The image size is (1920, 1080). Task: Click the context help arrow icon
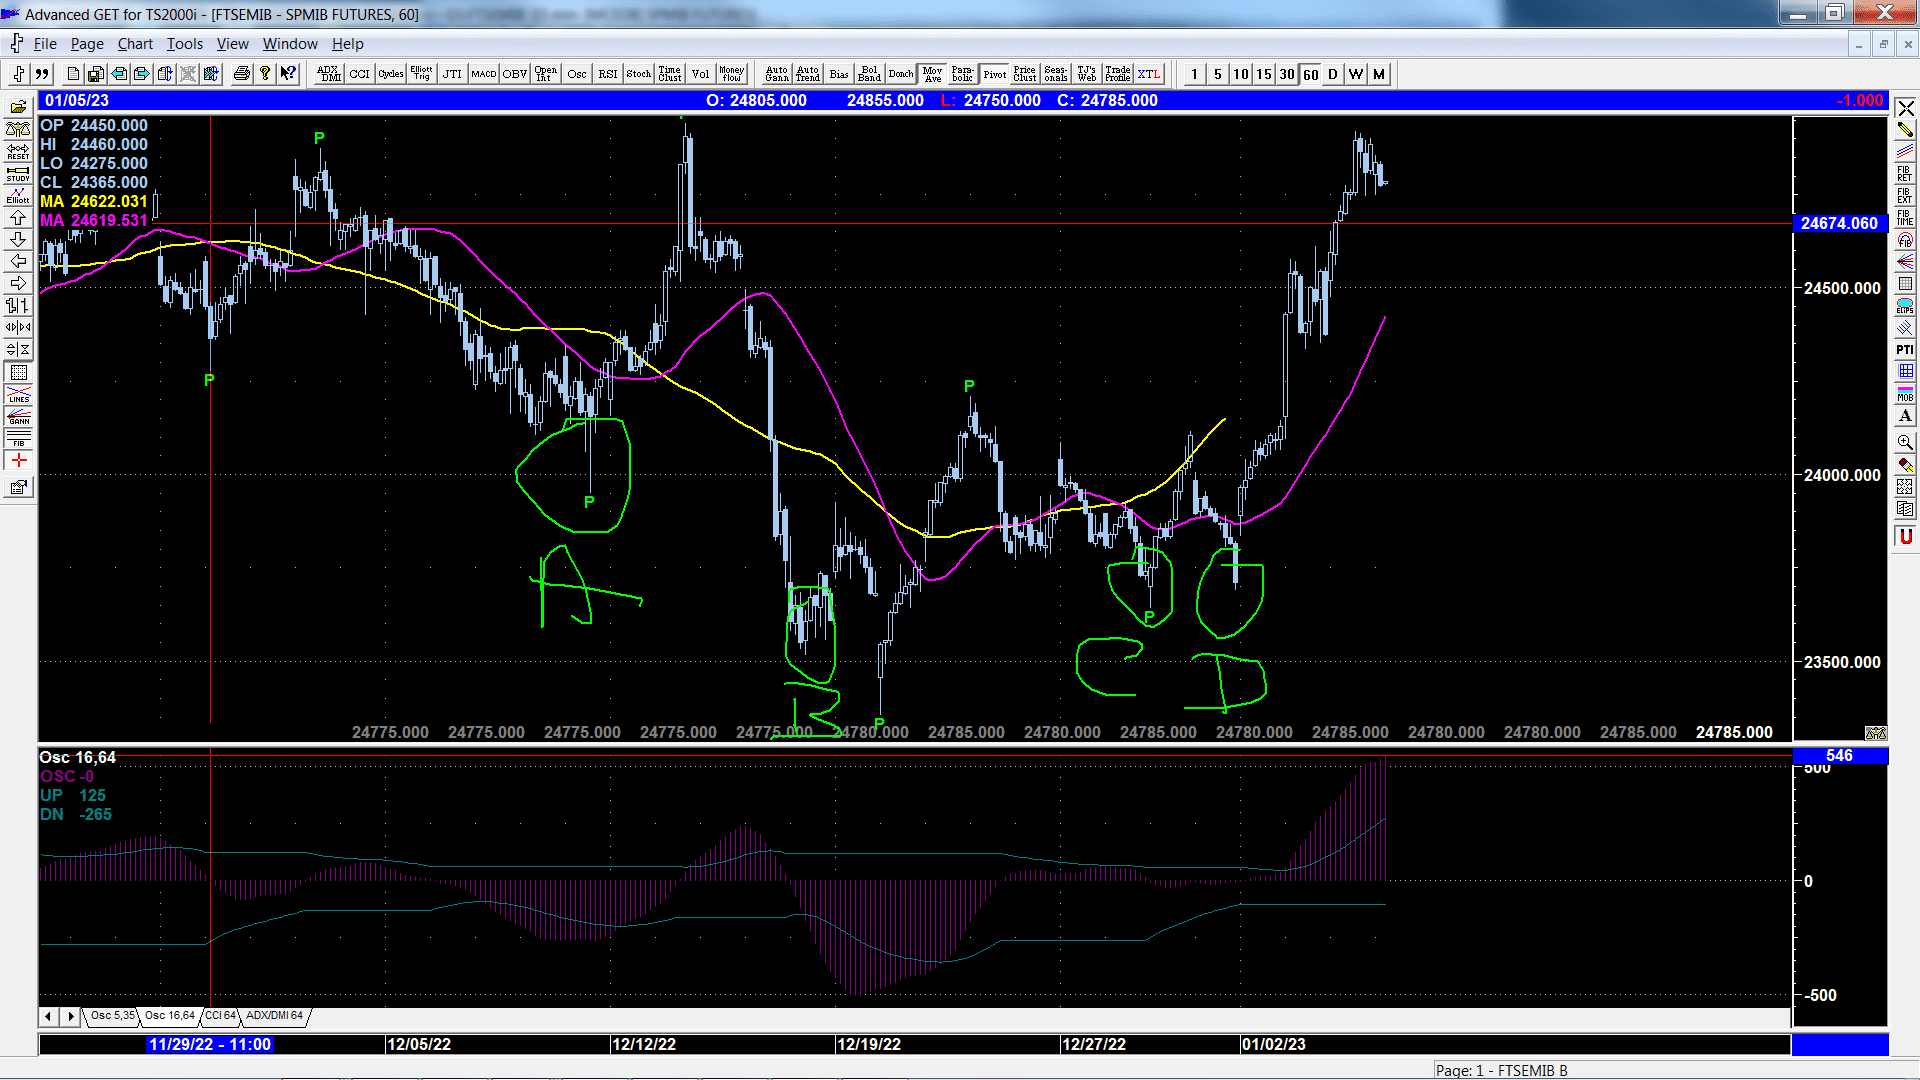pyautogui.click(x=288, y=74)
